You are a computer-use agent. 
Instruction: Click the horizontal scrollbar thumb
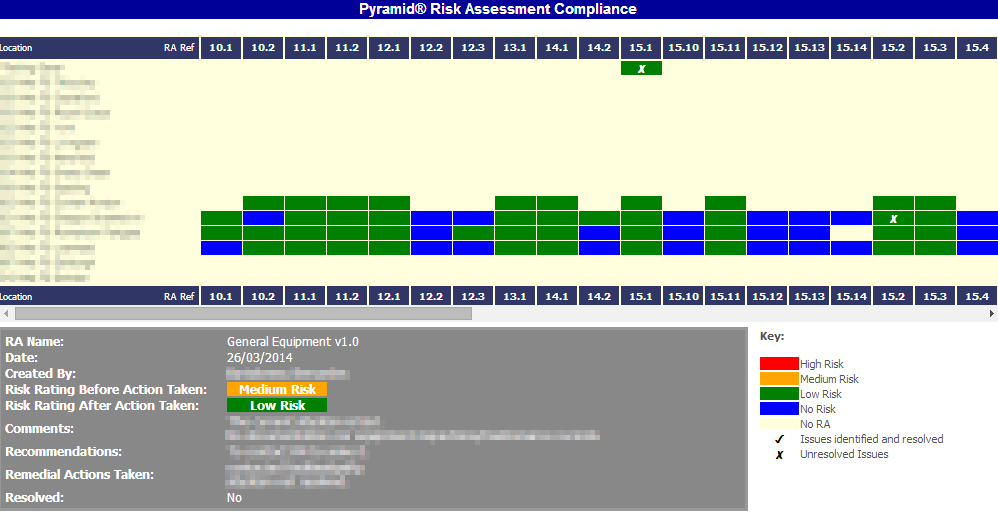[x=243, y=313]
